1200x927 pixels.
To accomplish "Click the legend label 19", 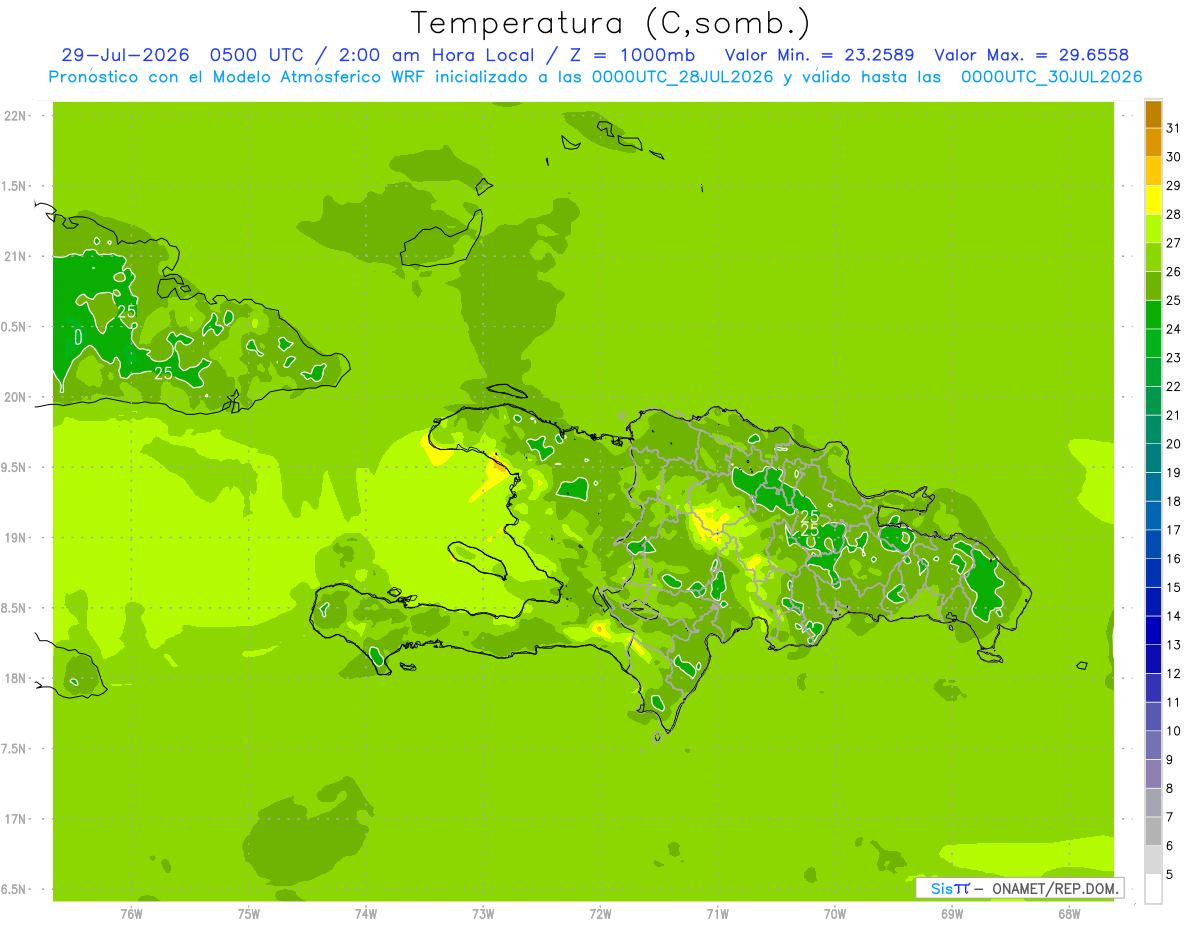I will pos(1173,472).
